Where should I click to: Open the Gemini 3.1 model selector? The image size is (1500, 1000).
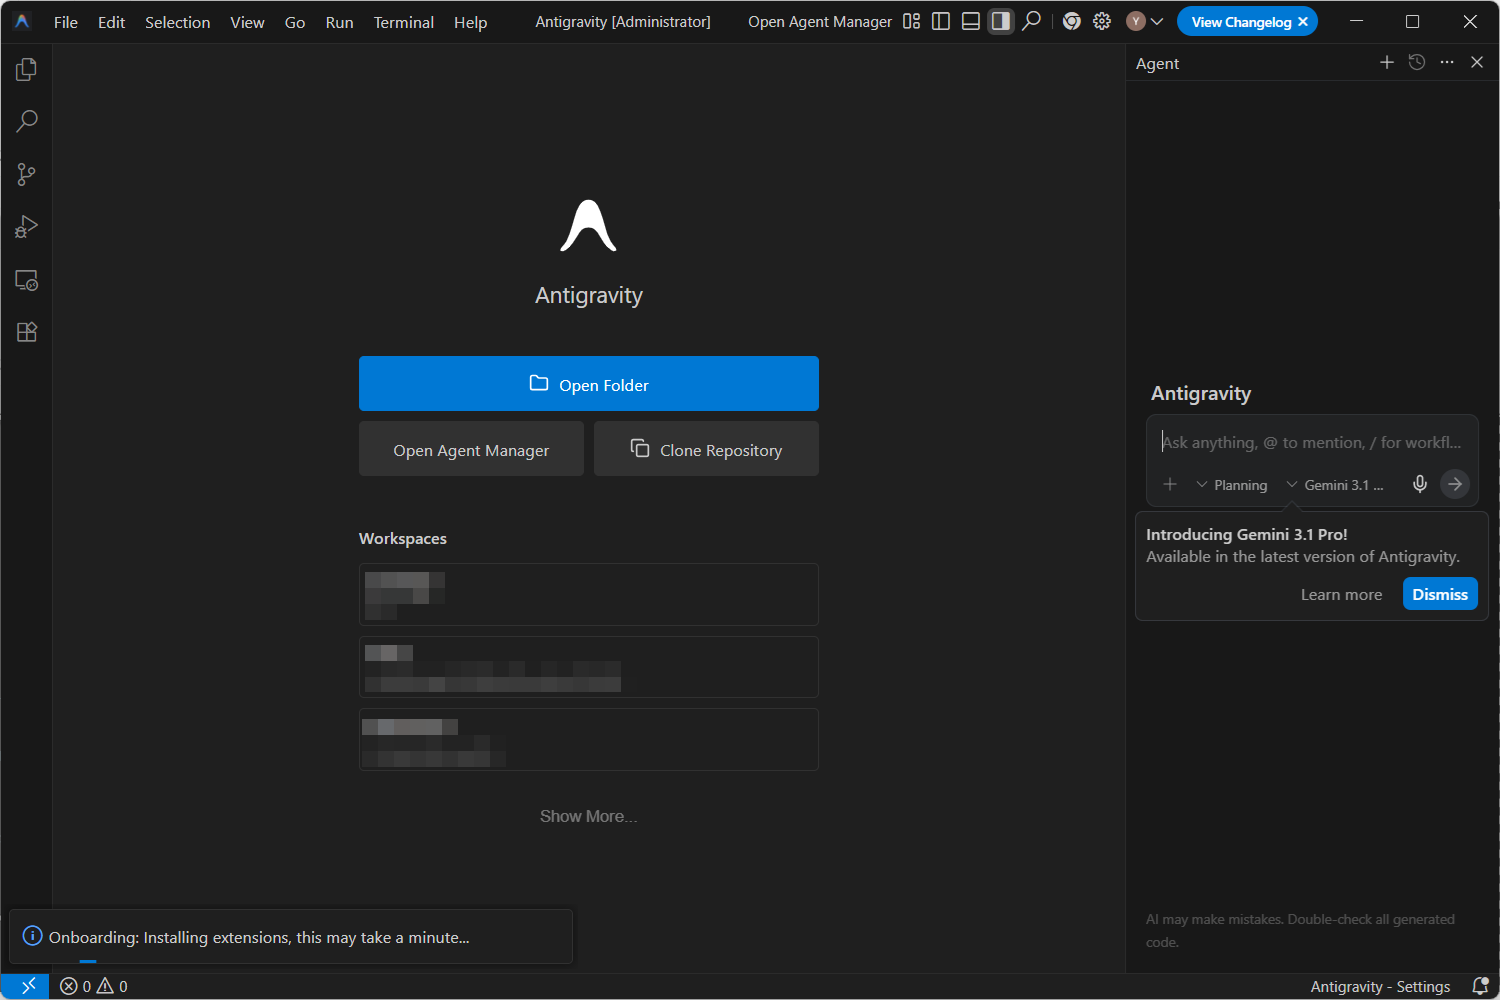pyautogui.click(x=1335, y=485)
